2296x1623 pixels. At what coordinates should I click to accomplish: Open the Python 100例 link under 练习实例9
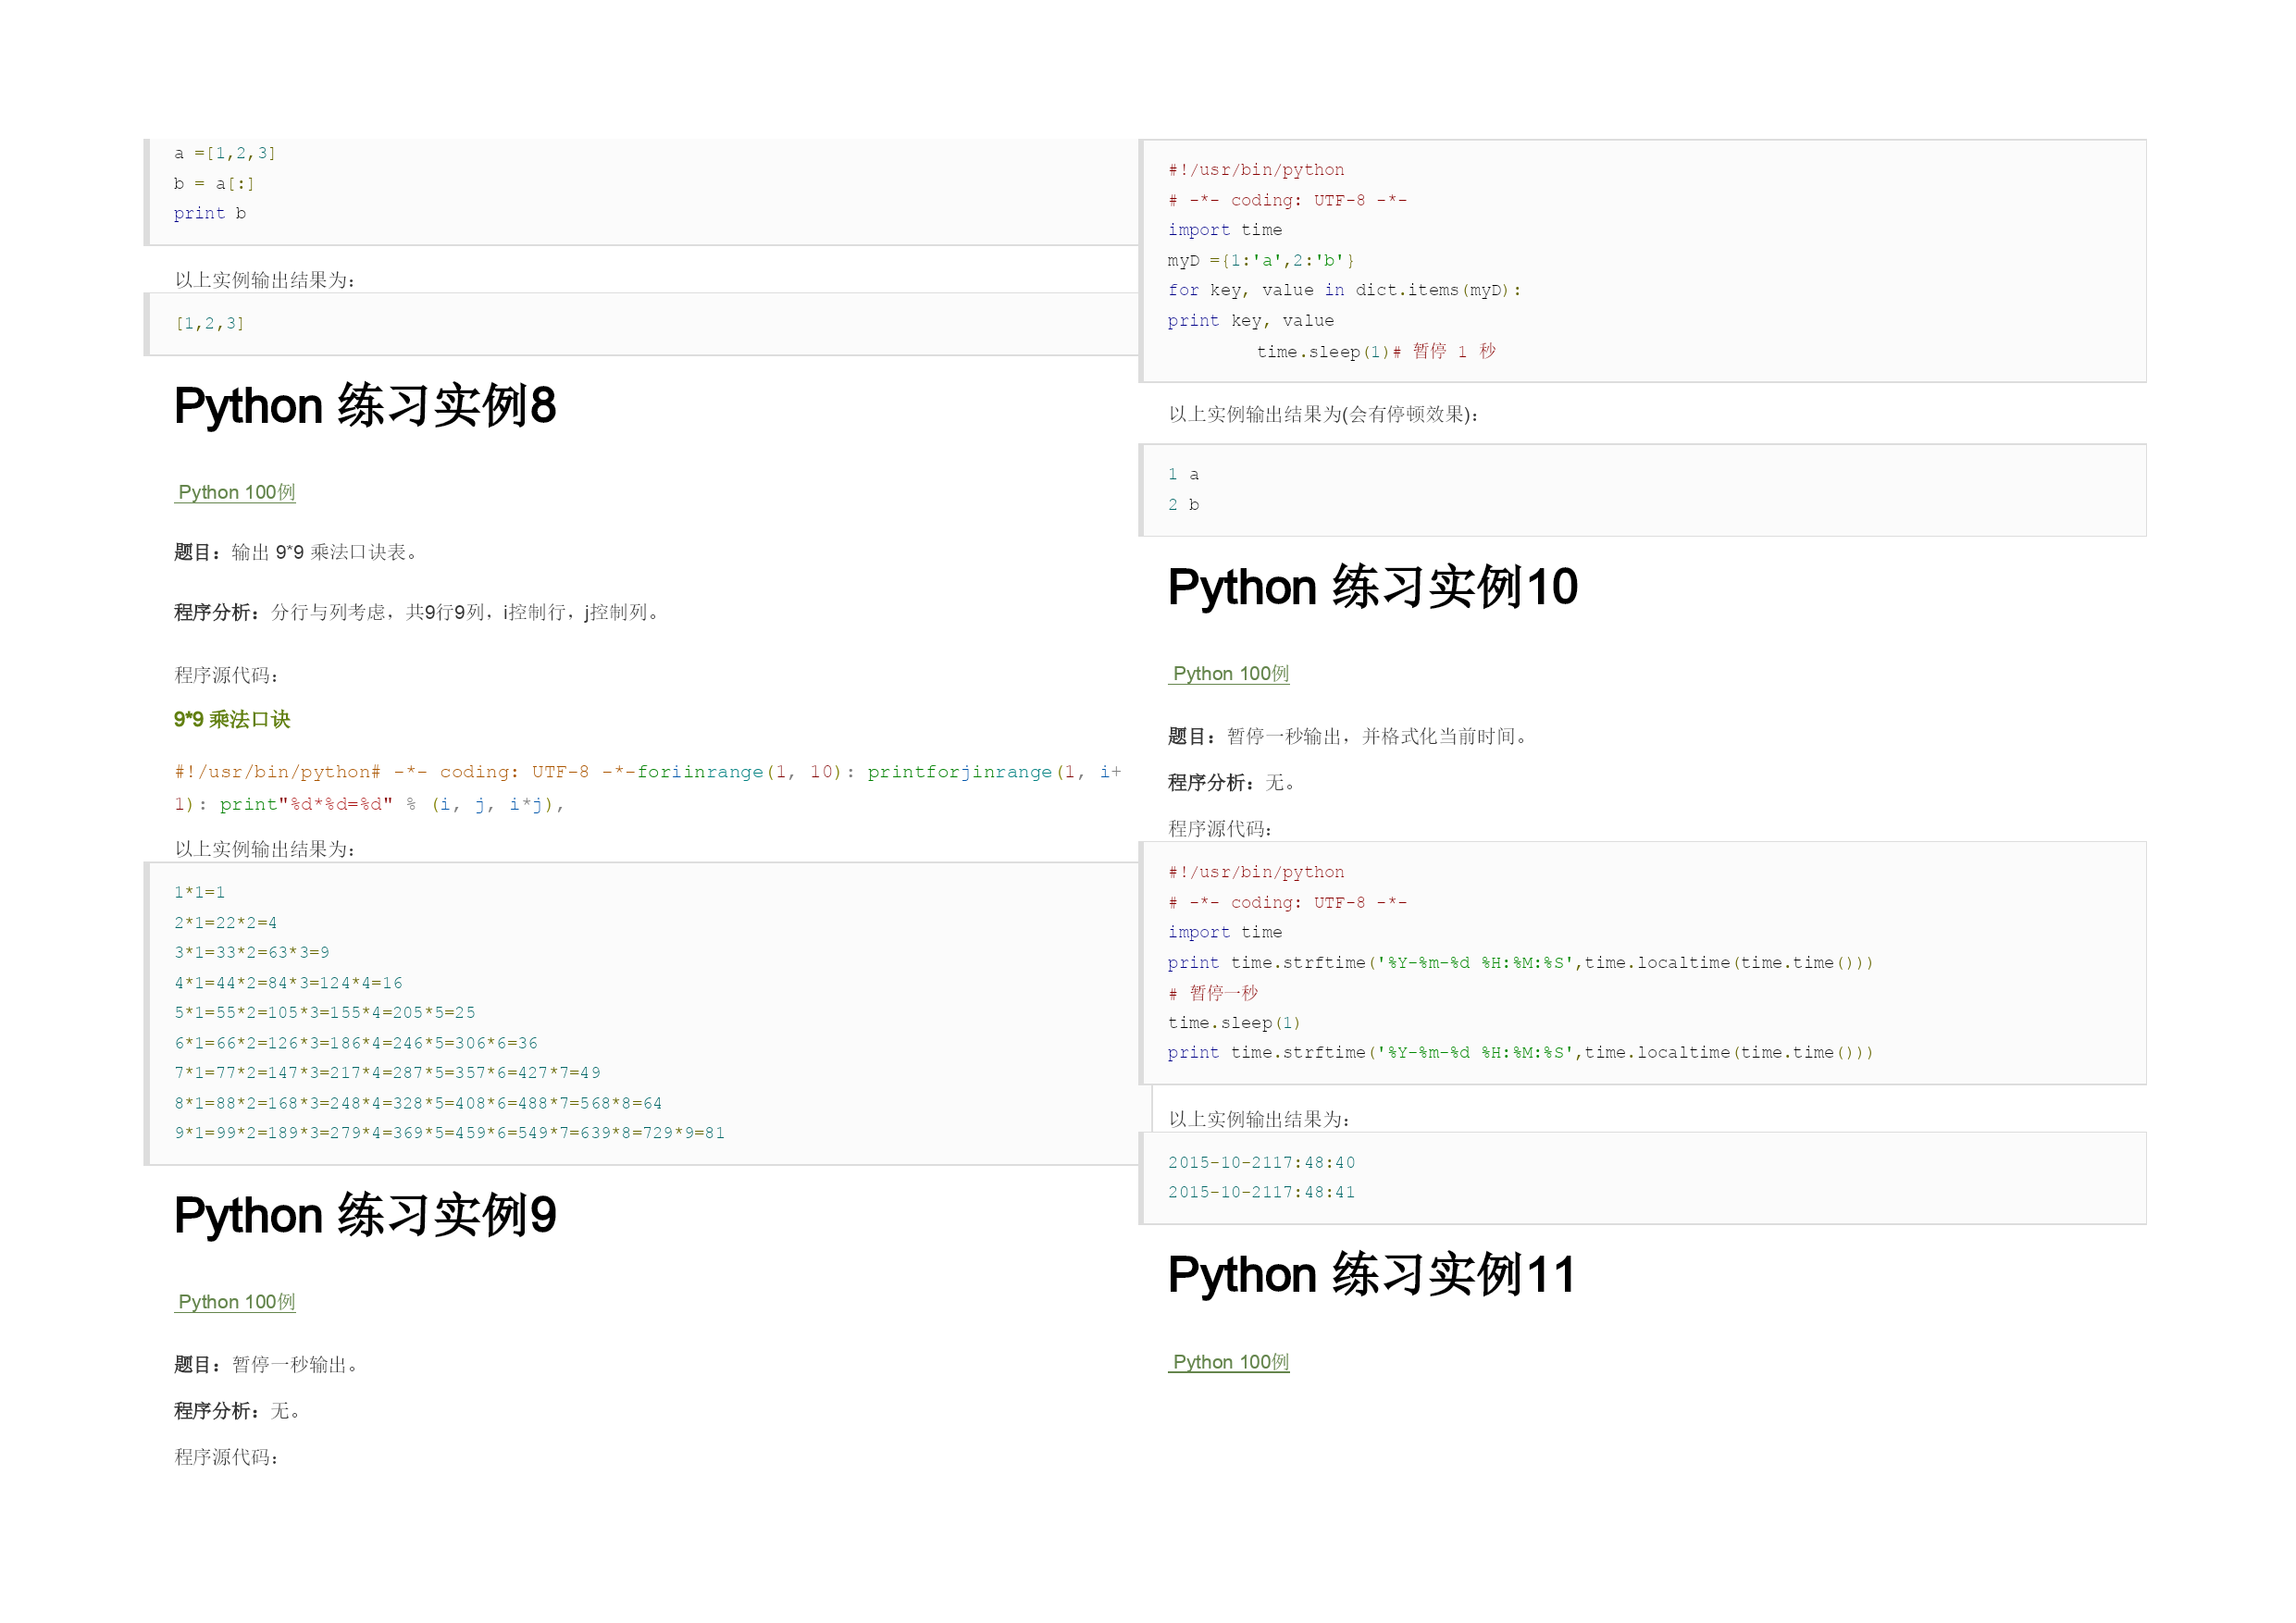(236, 1301)
